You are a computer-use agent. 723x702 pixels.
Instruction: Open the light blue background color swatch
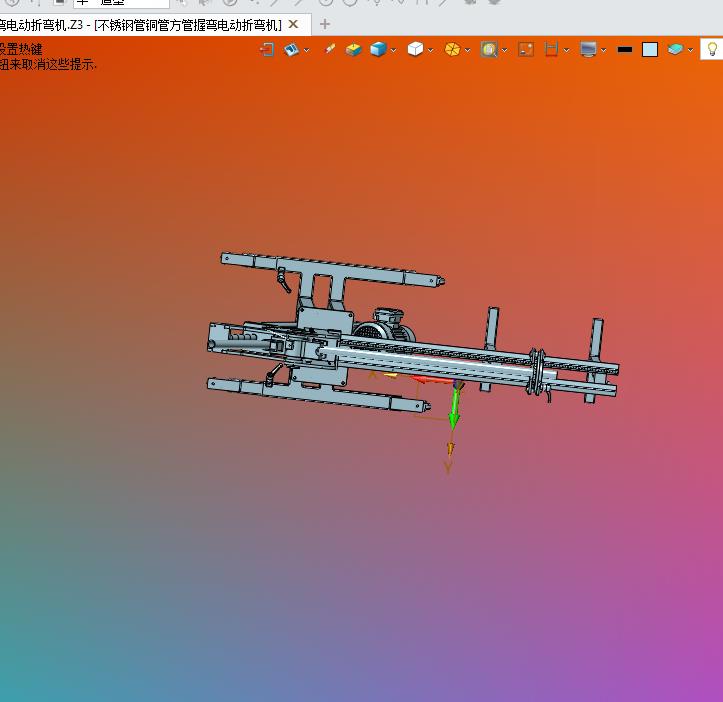650,49
